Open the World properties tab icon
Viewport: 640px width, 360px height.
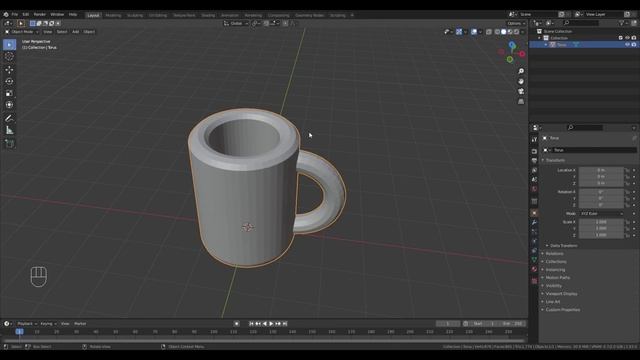coord(534,189)
